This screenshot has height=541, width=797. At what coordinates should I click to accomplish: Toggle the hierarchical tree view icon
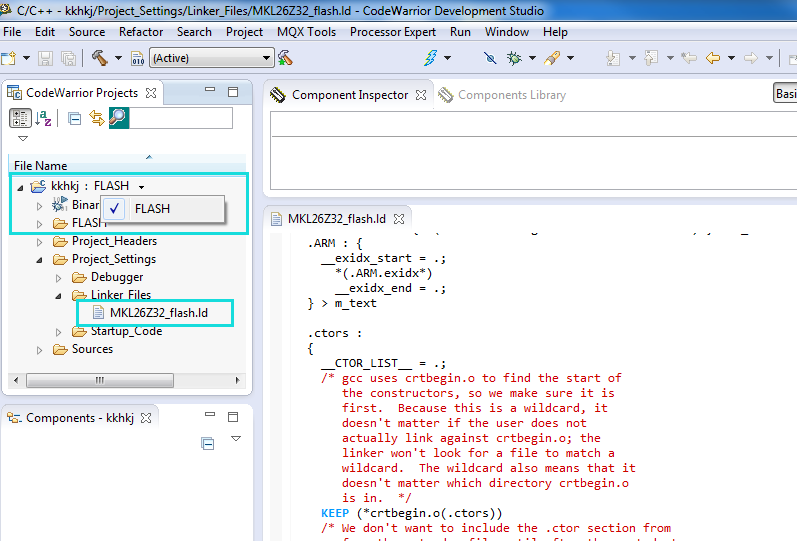click(20, 118)
